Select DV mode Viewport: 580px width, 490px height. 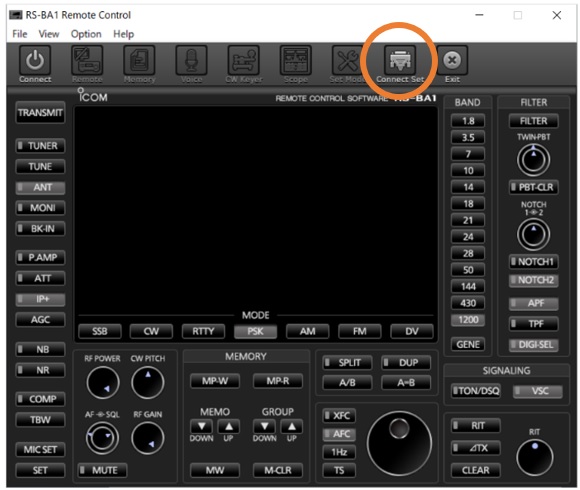click(x=412, y=331)
